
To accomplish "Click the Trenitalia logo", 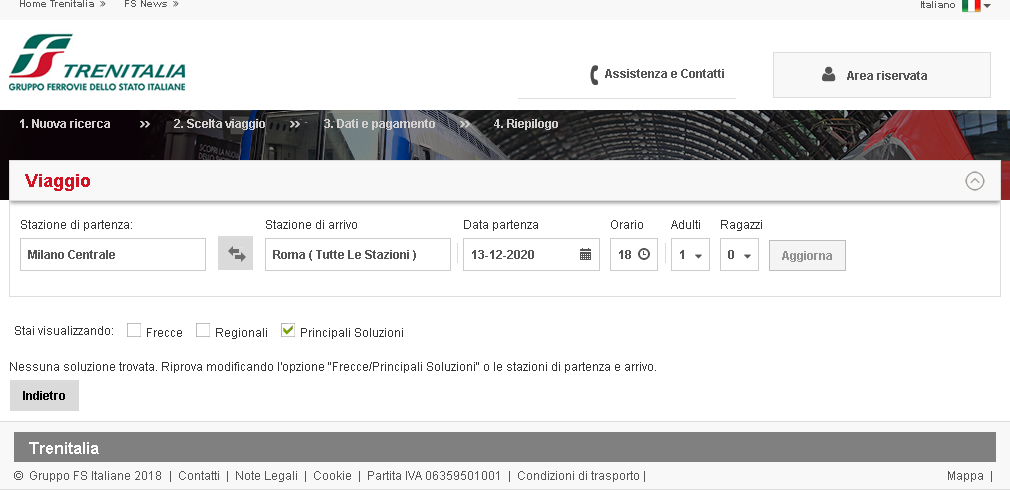I will click(x=97, y=63).
